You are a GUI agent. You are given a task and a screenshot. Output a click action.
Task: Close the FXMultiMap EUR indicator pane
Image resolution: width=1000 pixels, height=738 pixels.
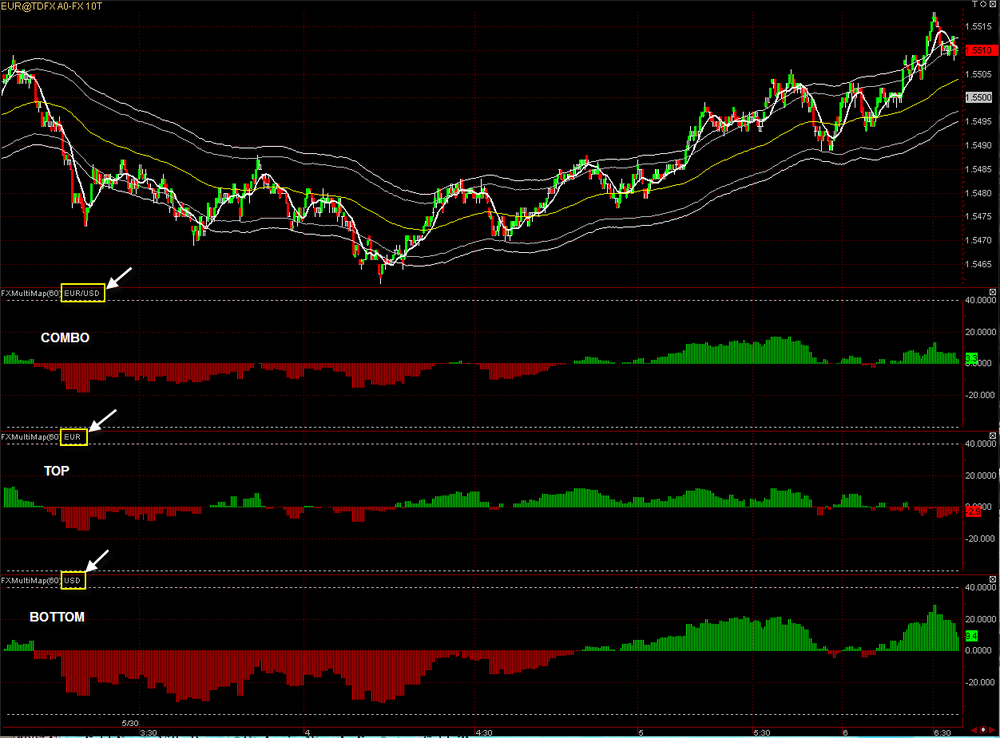[992, 436]
